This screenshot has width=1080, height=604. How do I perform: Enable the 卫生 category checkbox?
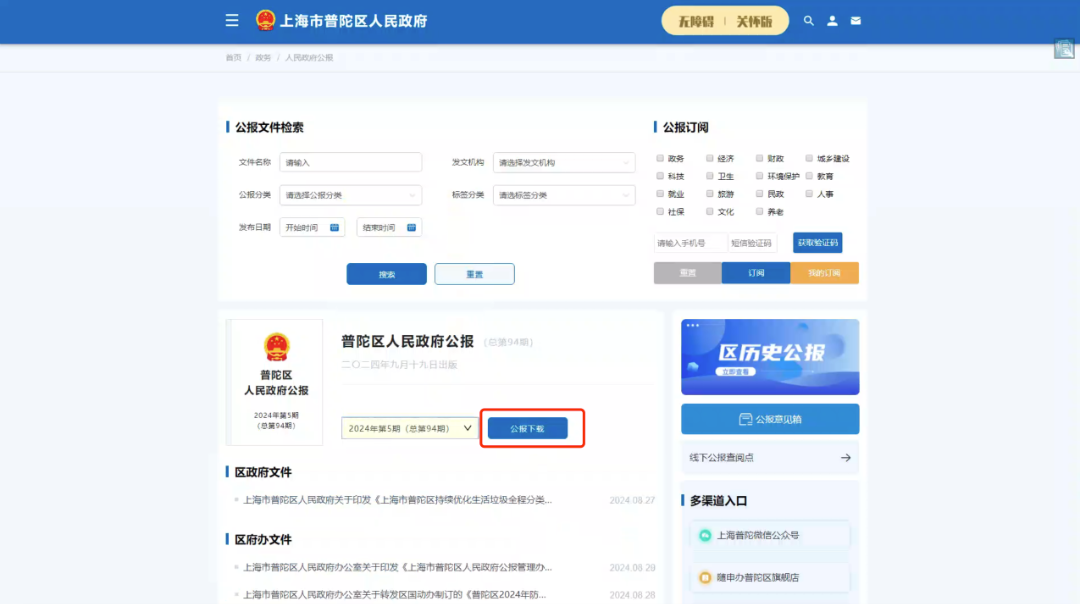coord(709,176)
